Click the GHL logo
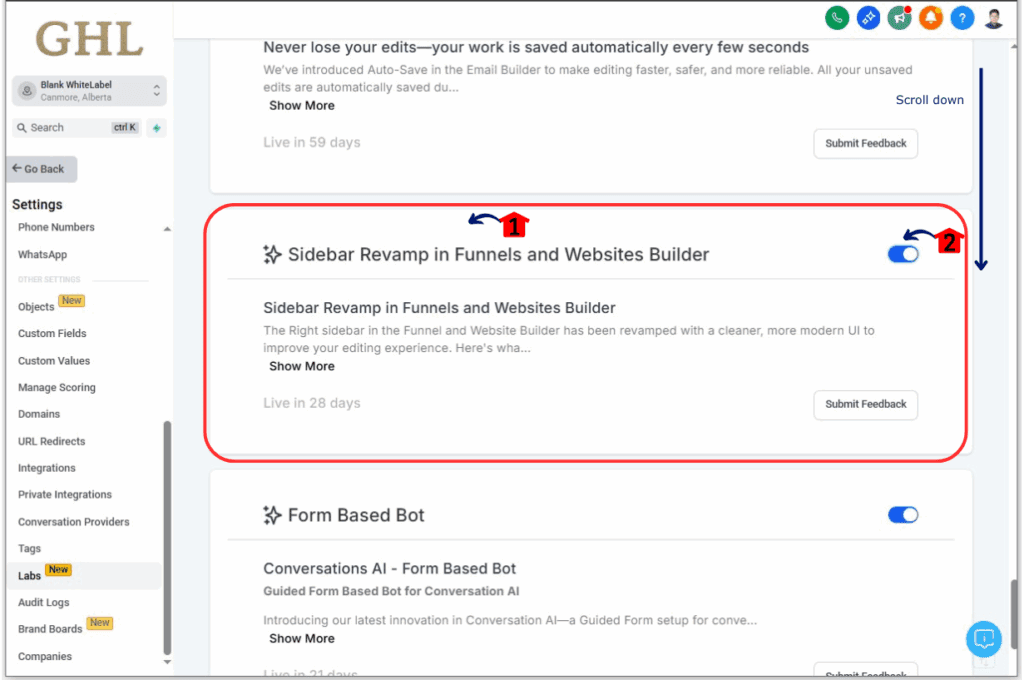Viewport: 1024px width, 680px height. pyautogui.click(x=89, y=39)
